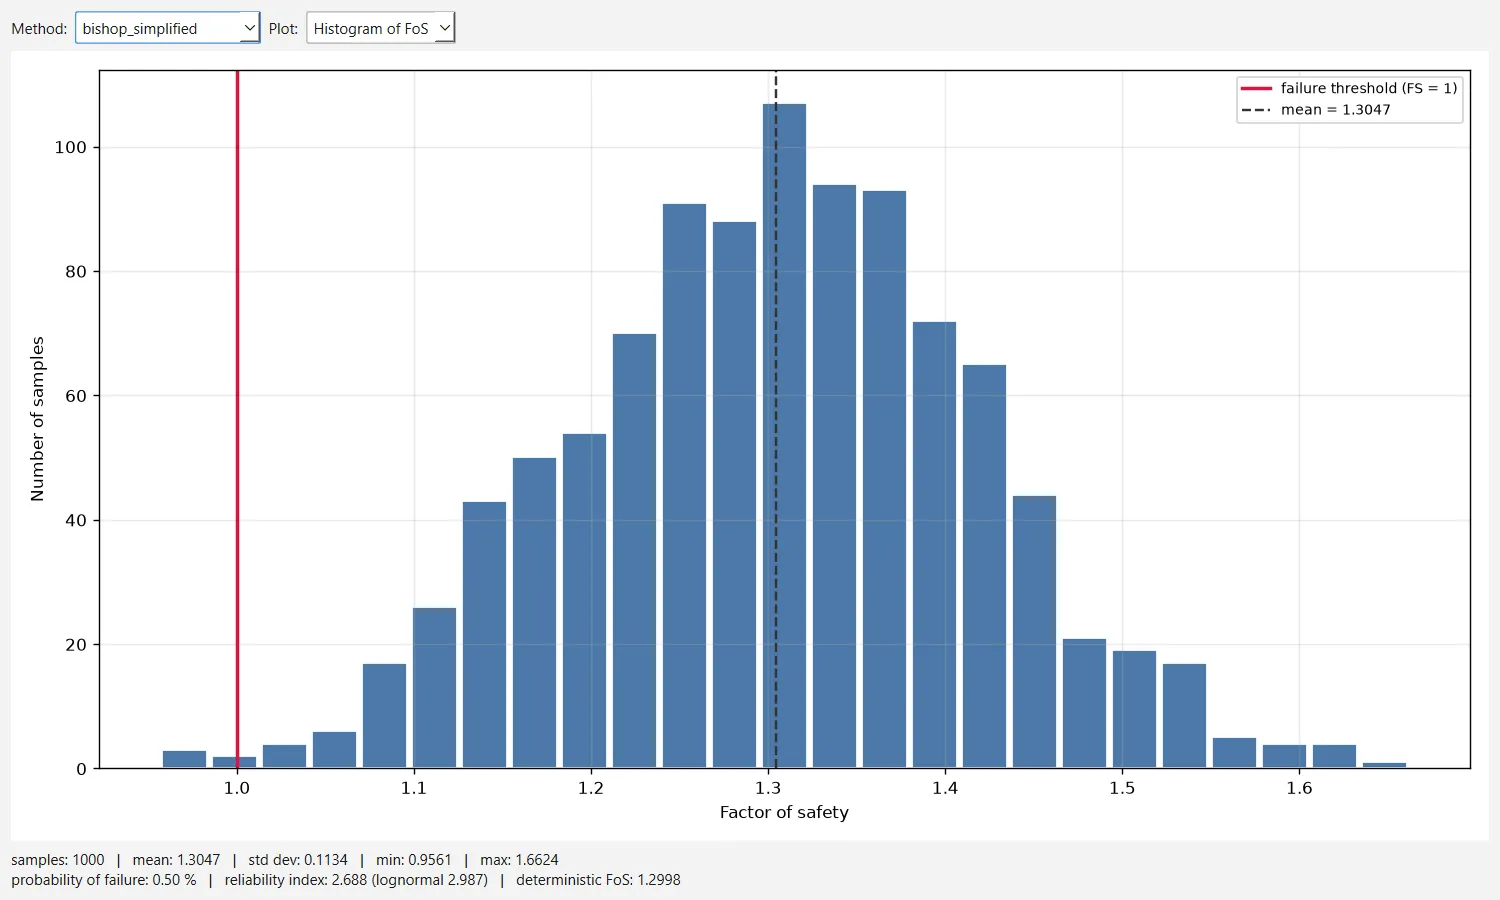Click the y-axis tick label 100
The image size is (1500, 900).
(70, 147)
